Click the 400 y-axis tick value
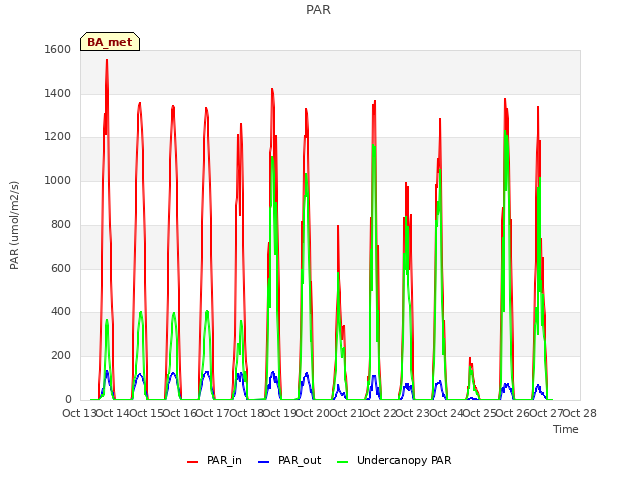Screen dimensions: 640x480 pyautogui.click(x=61, y=312)
